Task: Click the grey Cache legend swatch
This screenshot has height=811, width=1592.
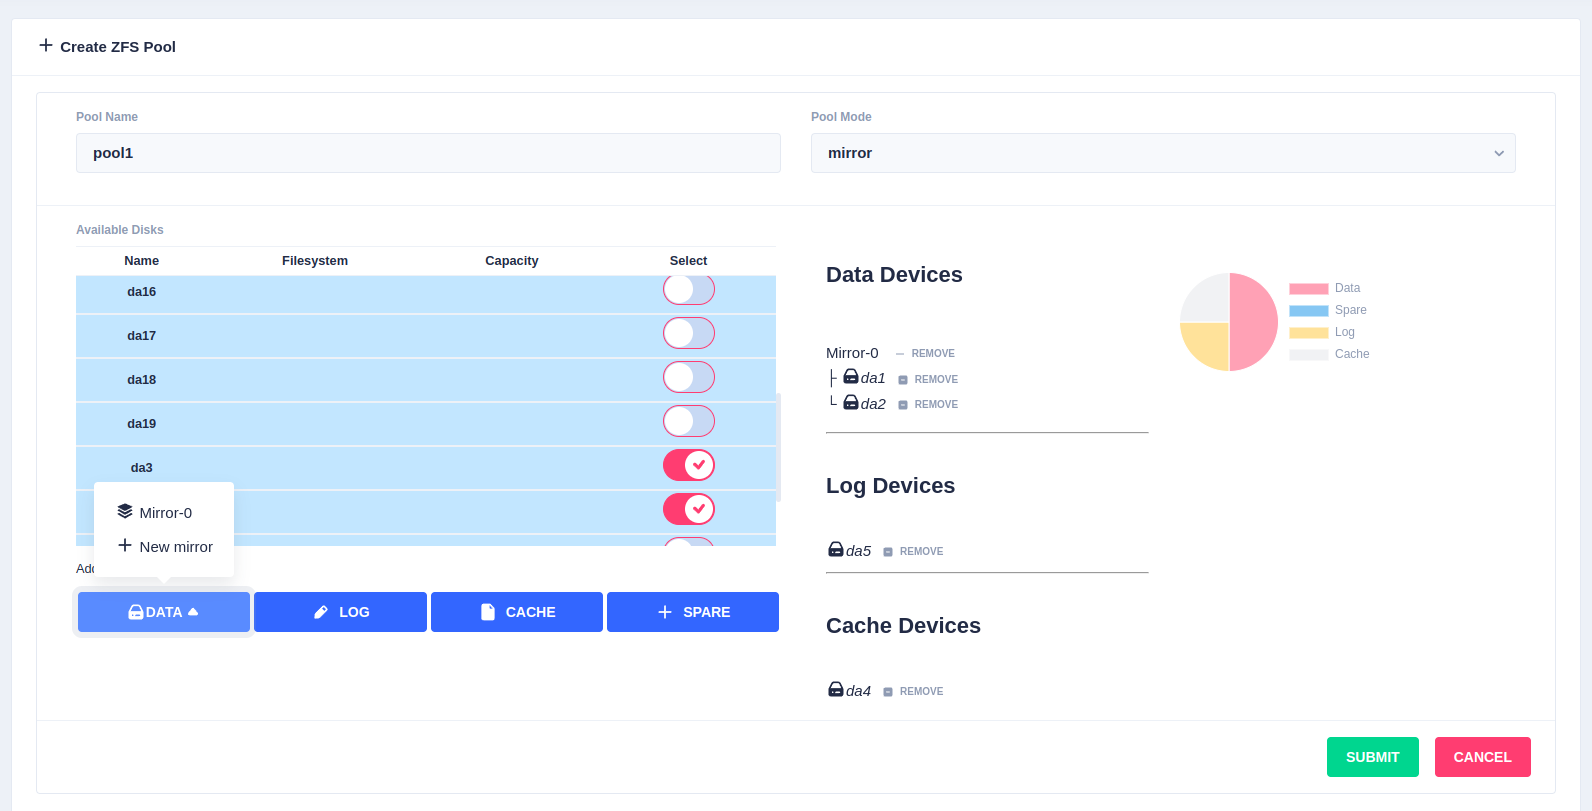Action: tap(1309, 355)
